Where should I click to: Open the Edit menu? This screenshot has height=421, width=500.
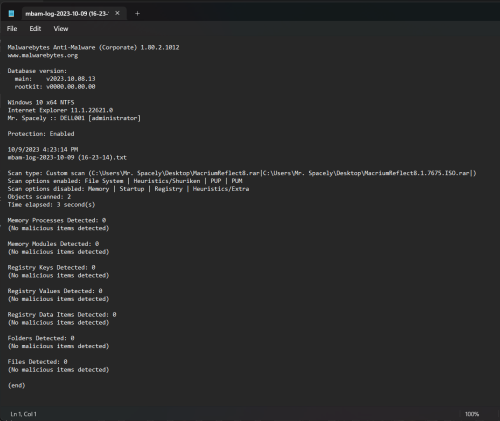[x=35, y=29]
